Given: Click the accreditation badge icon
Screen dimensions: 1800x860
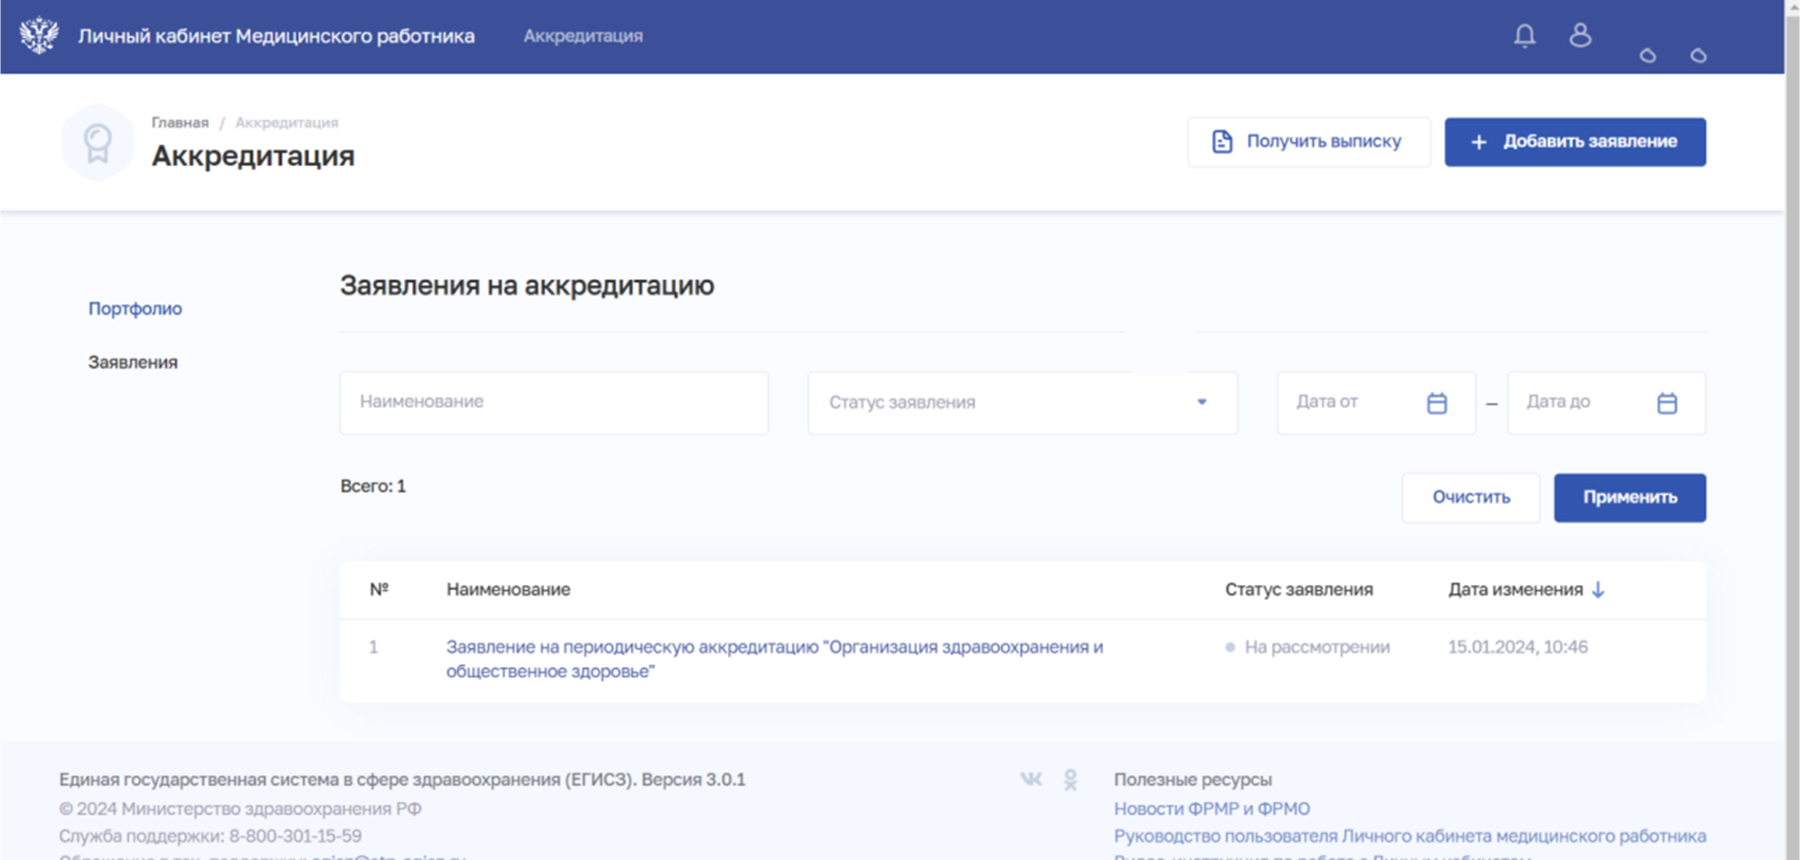Looking at the screenshot, I should click(98, 143).
